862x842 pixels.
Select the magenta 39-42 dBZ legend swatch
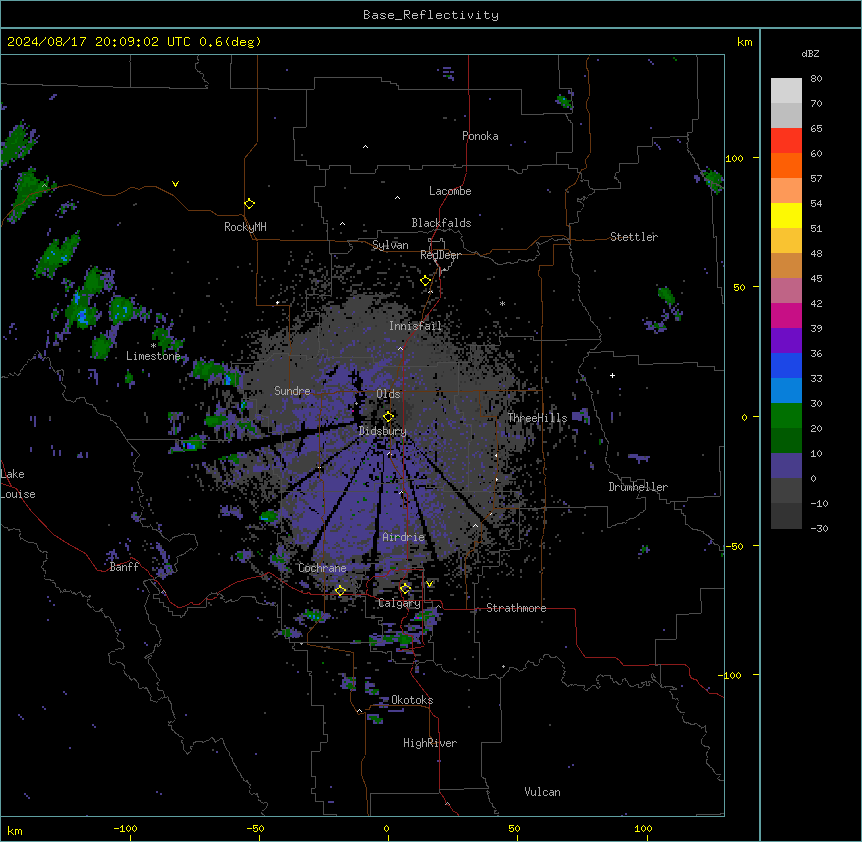(x=786, y=315)
